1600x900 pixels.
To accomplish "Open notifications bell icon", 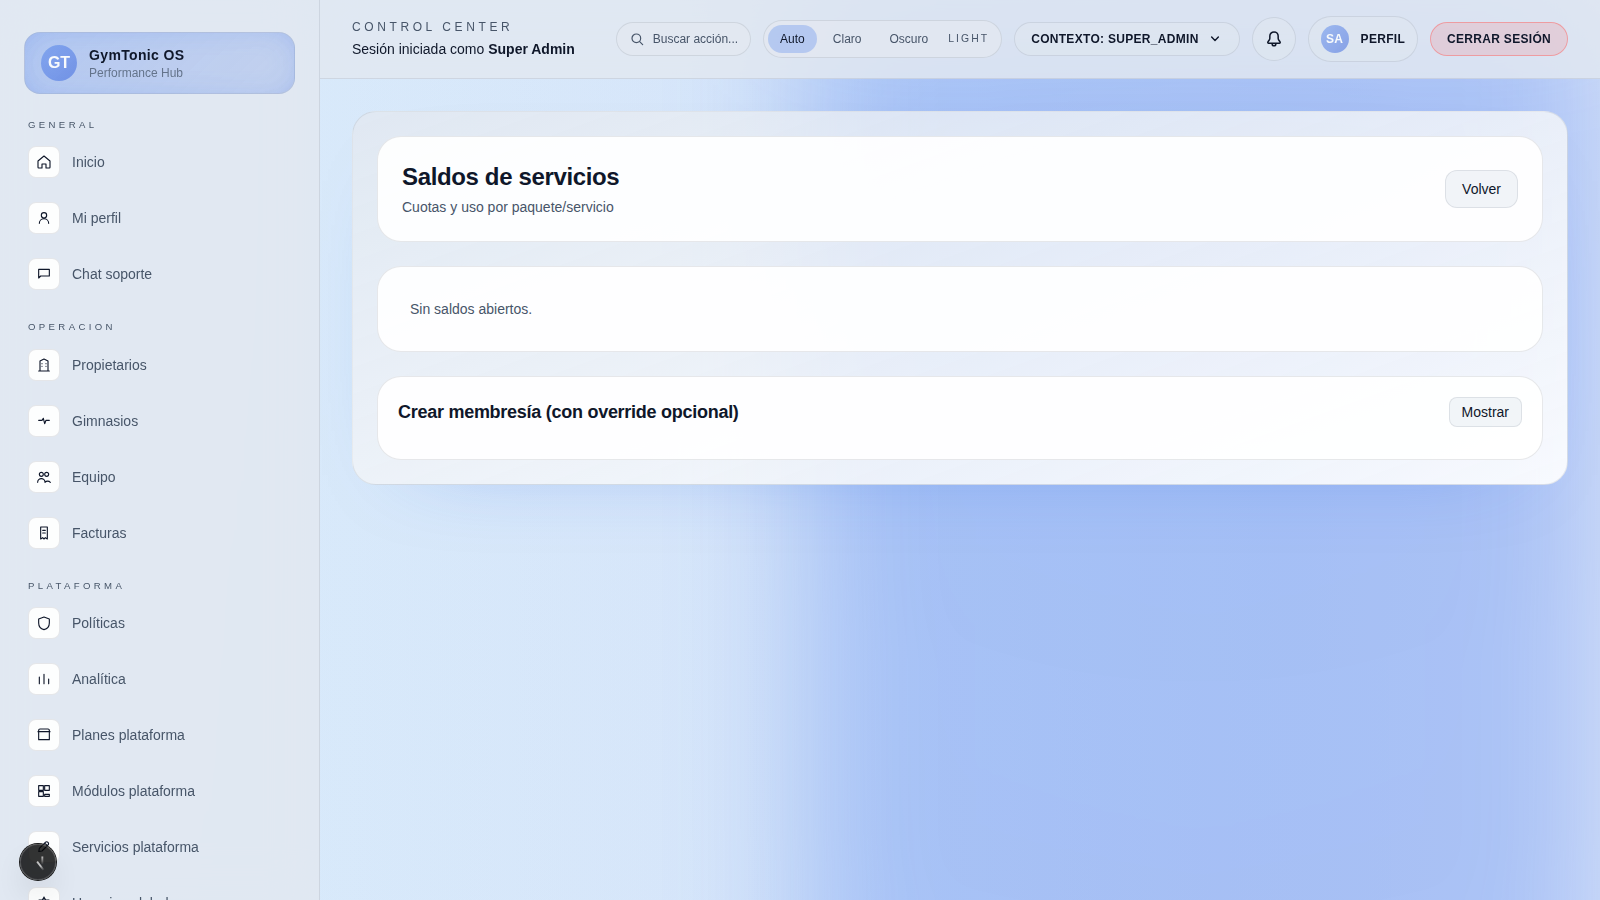I will click(x=1273, y=39).
